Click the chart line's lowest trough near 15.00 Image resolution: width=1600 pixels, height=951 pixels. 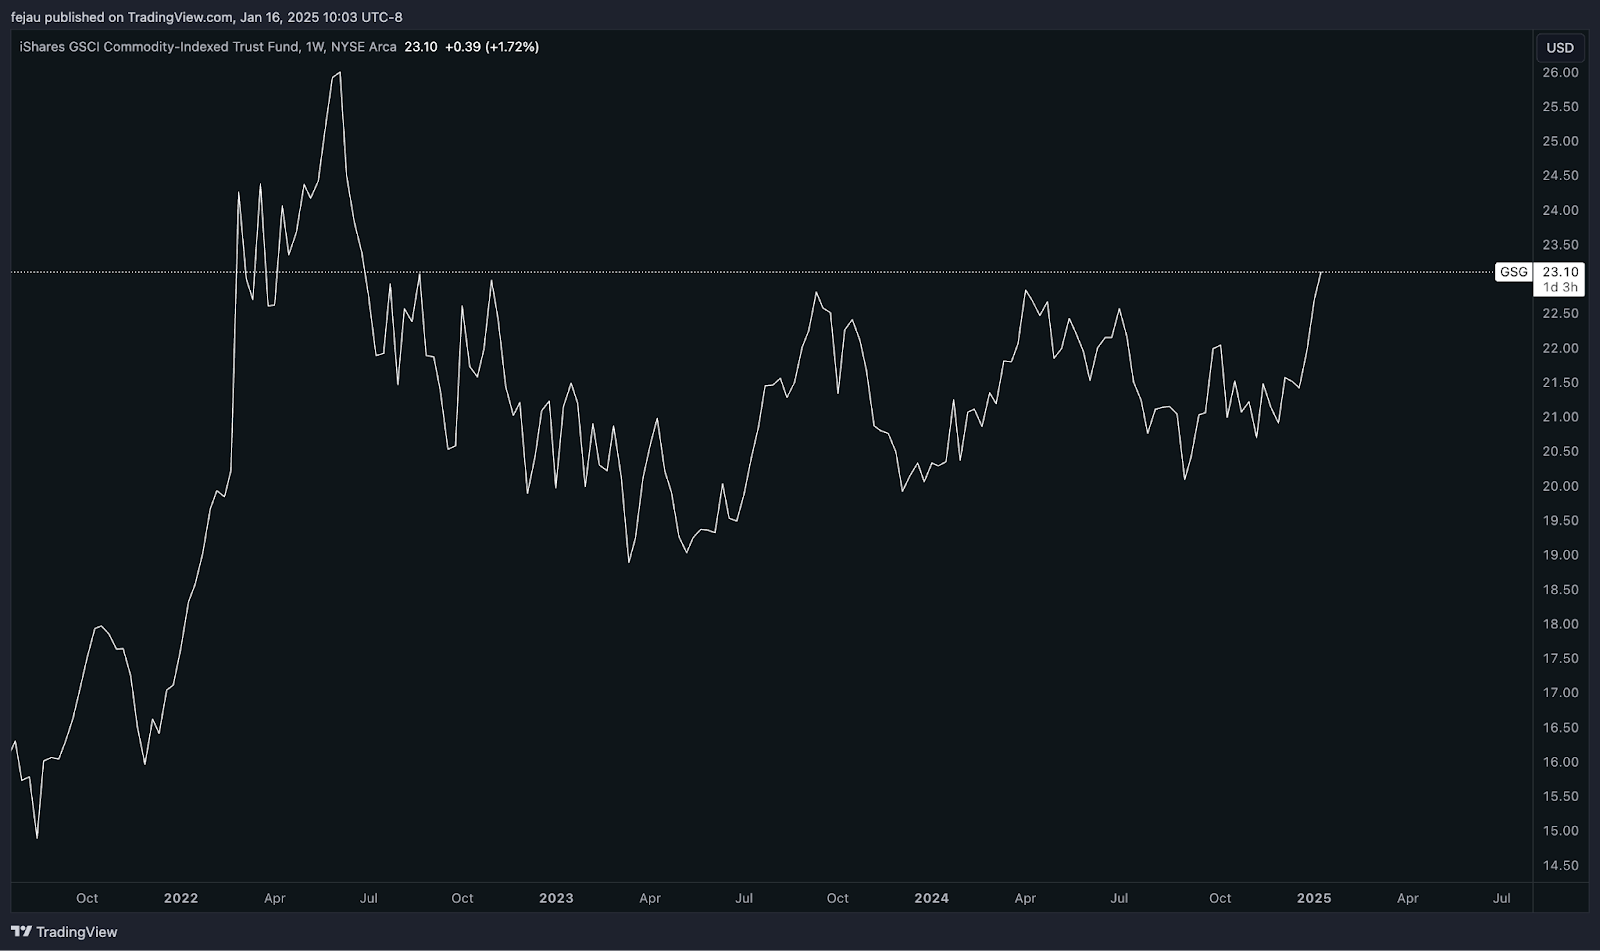pyautogui.click(x=37, y=837)
